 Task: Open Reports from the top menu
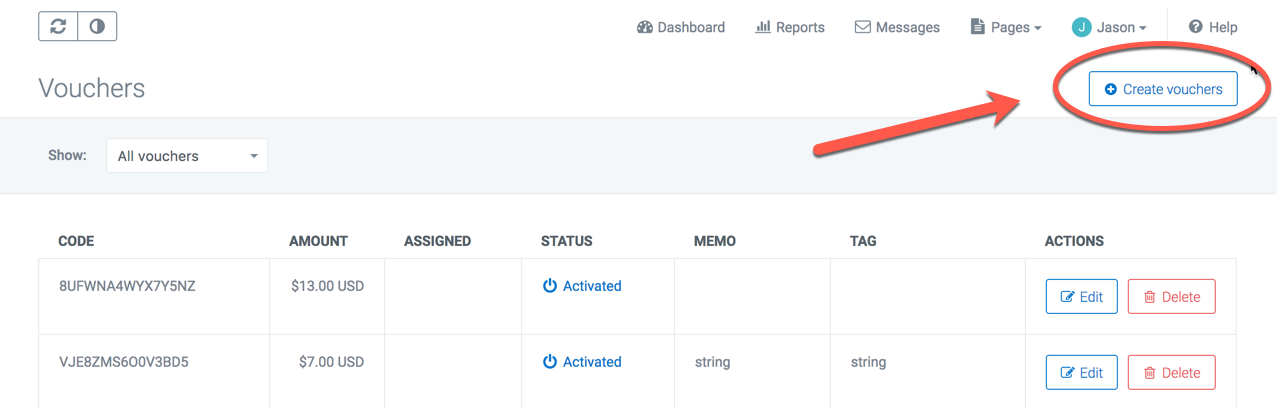coord(790,27)
